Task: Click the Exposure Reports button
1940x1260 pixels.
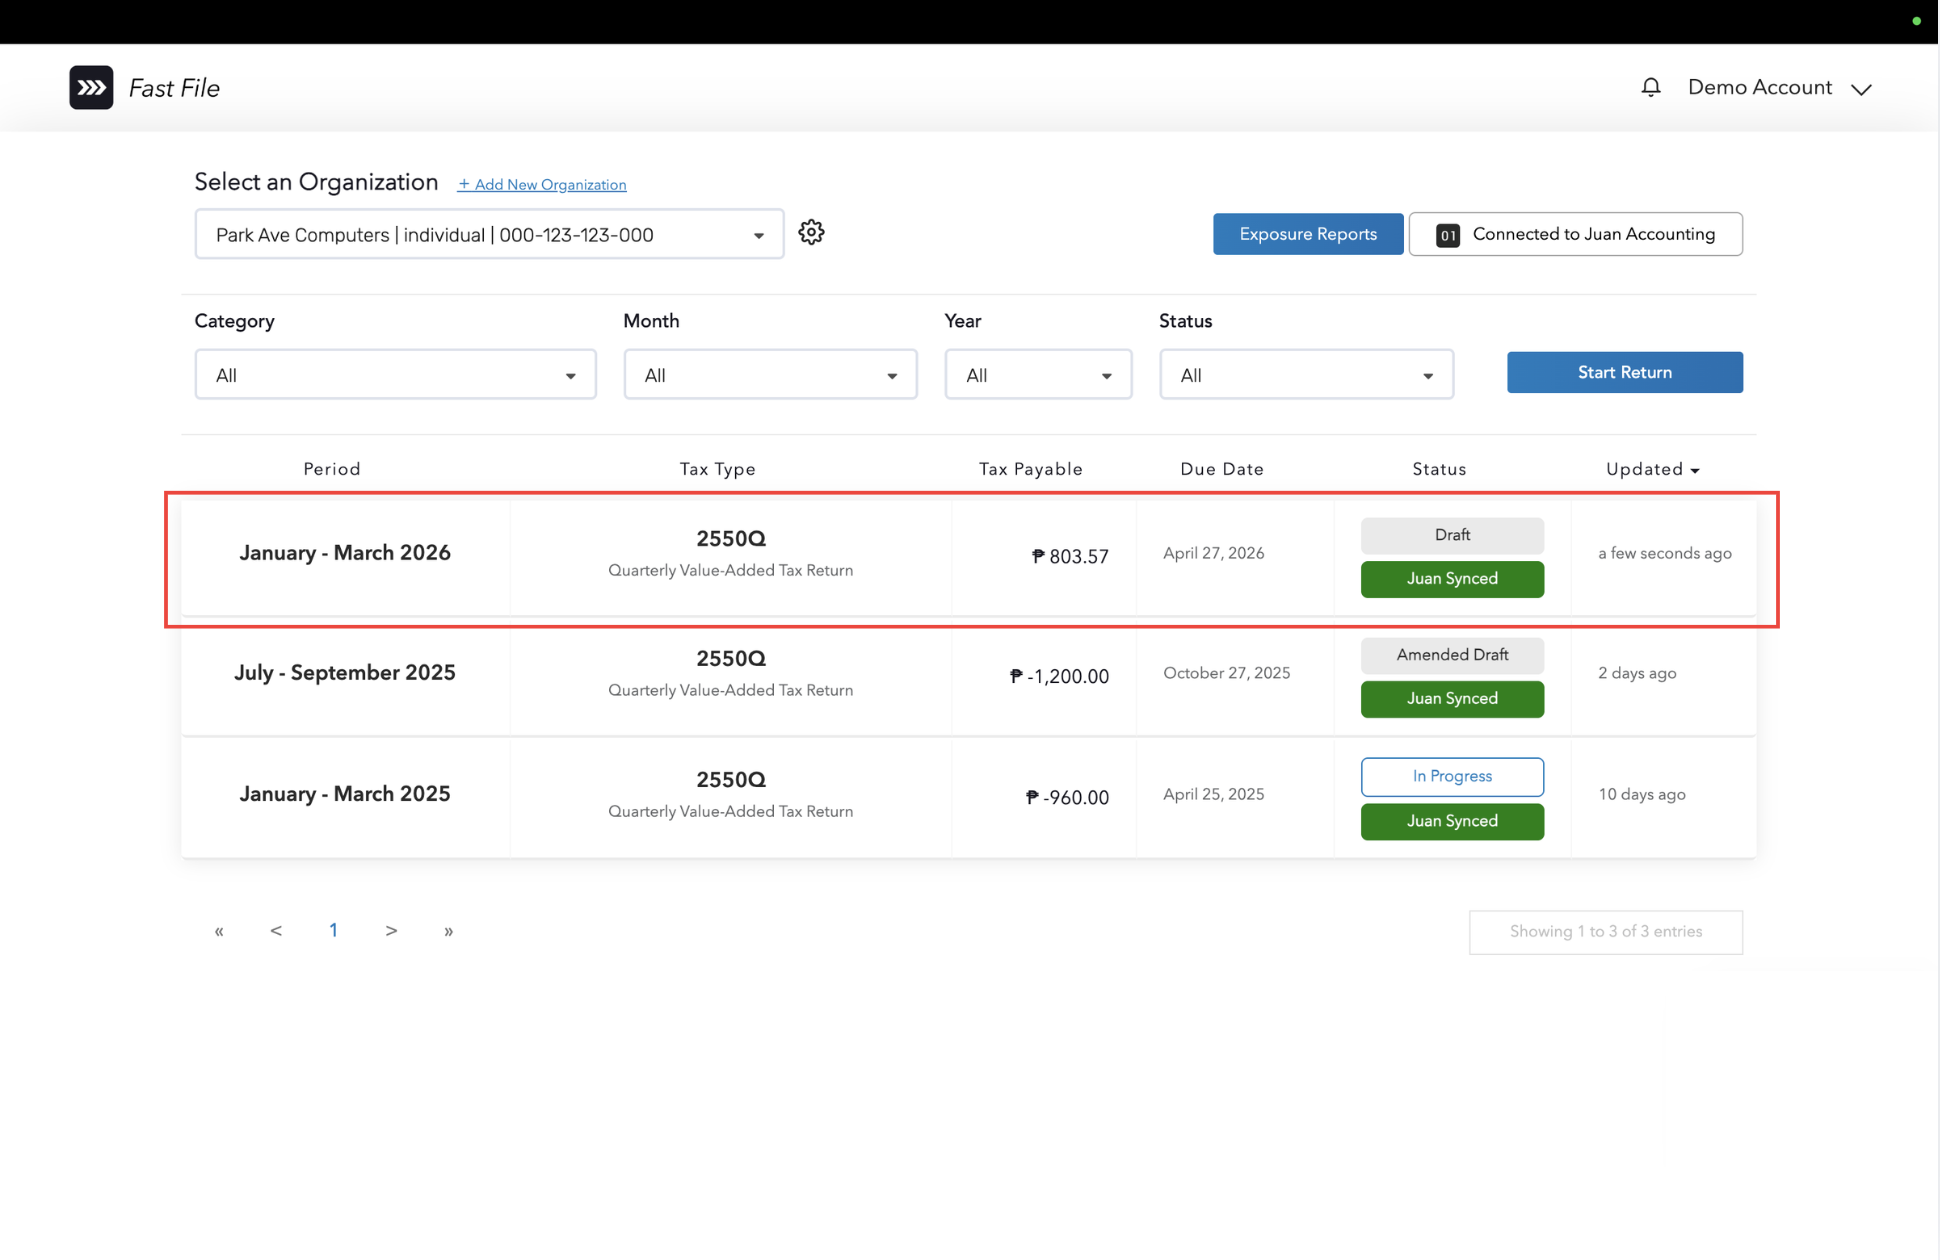Action: pyautogui.click(x=1308, y=234)
